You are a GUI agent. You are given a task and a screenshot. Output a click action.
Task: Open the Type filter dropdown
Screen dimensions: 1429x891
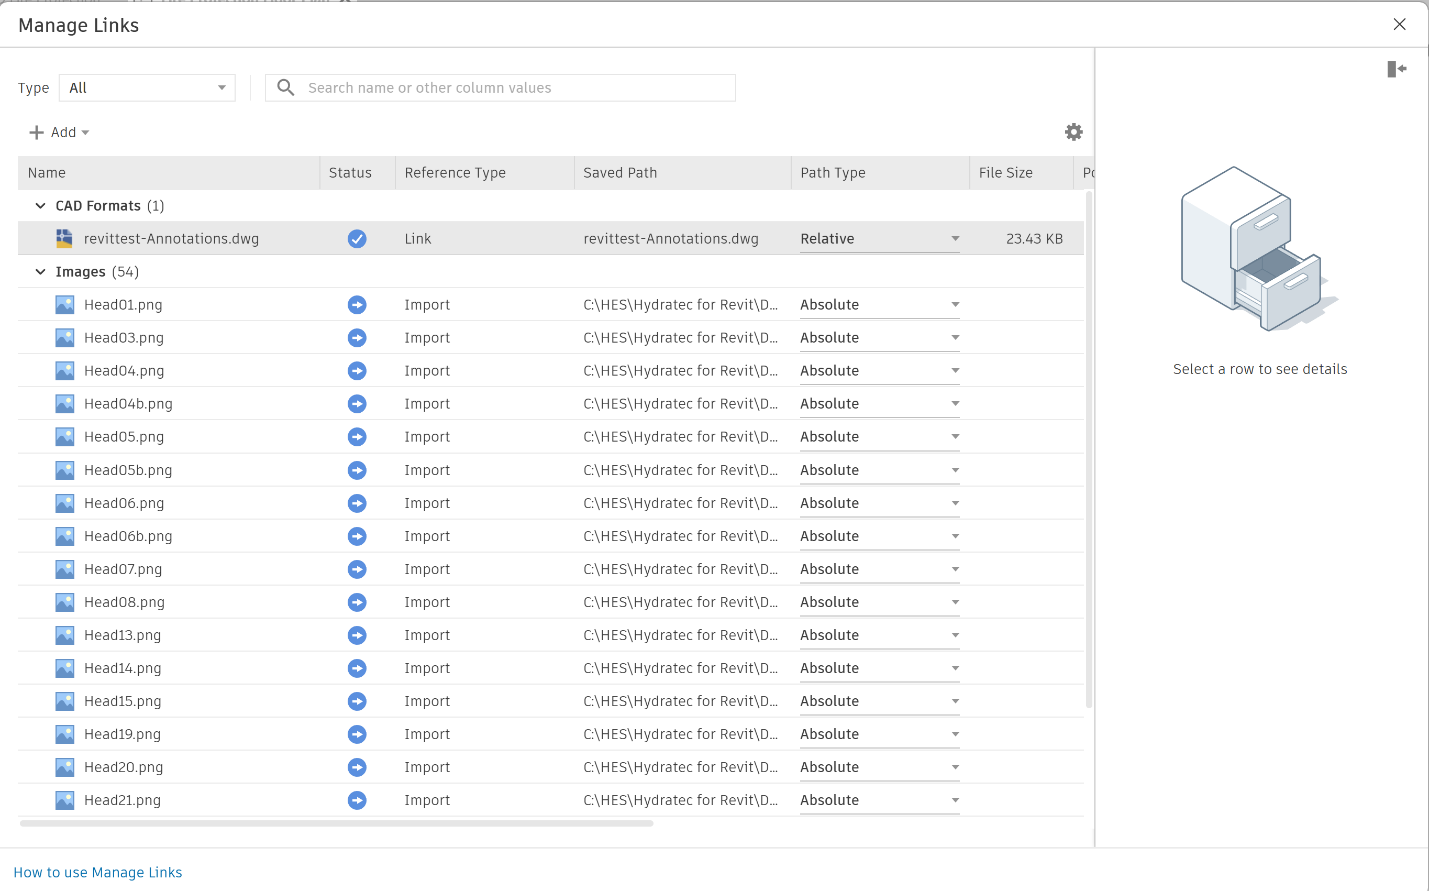(147, 88)
